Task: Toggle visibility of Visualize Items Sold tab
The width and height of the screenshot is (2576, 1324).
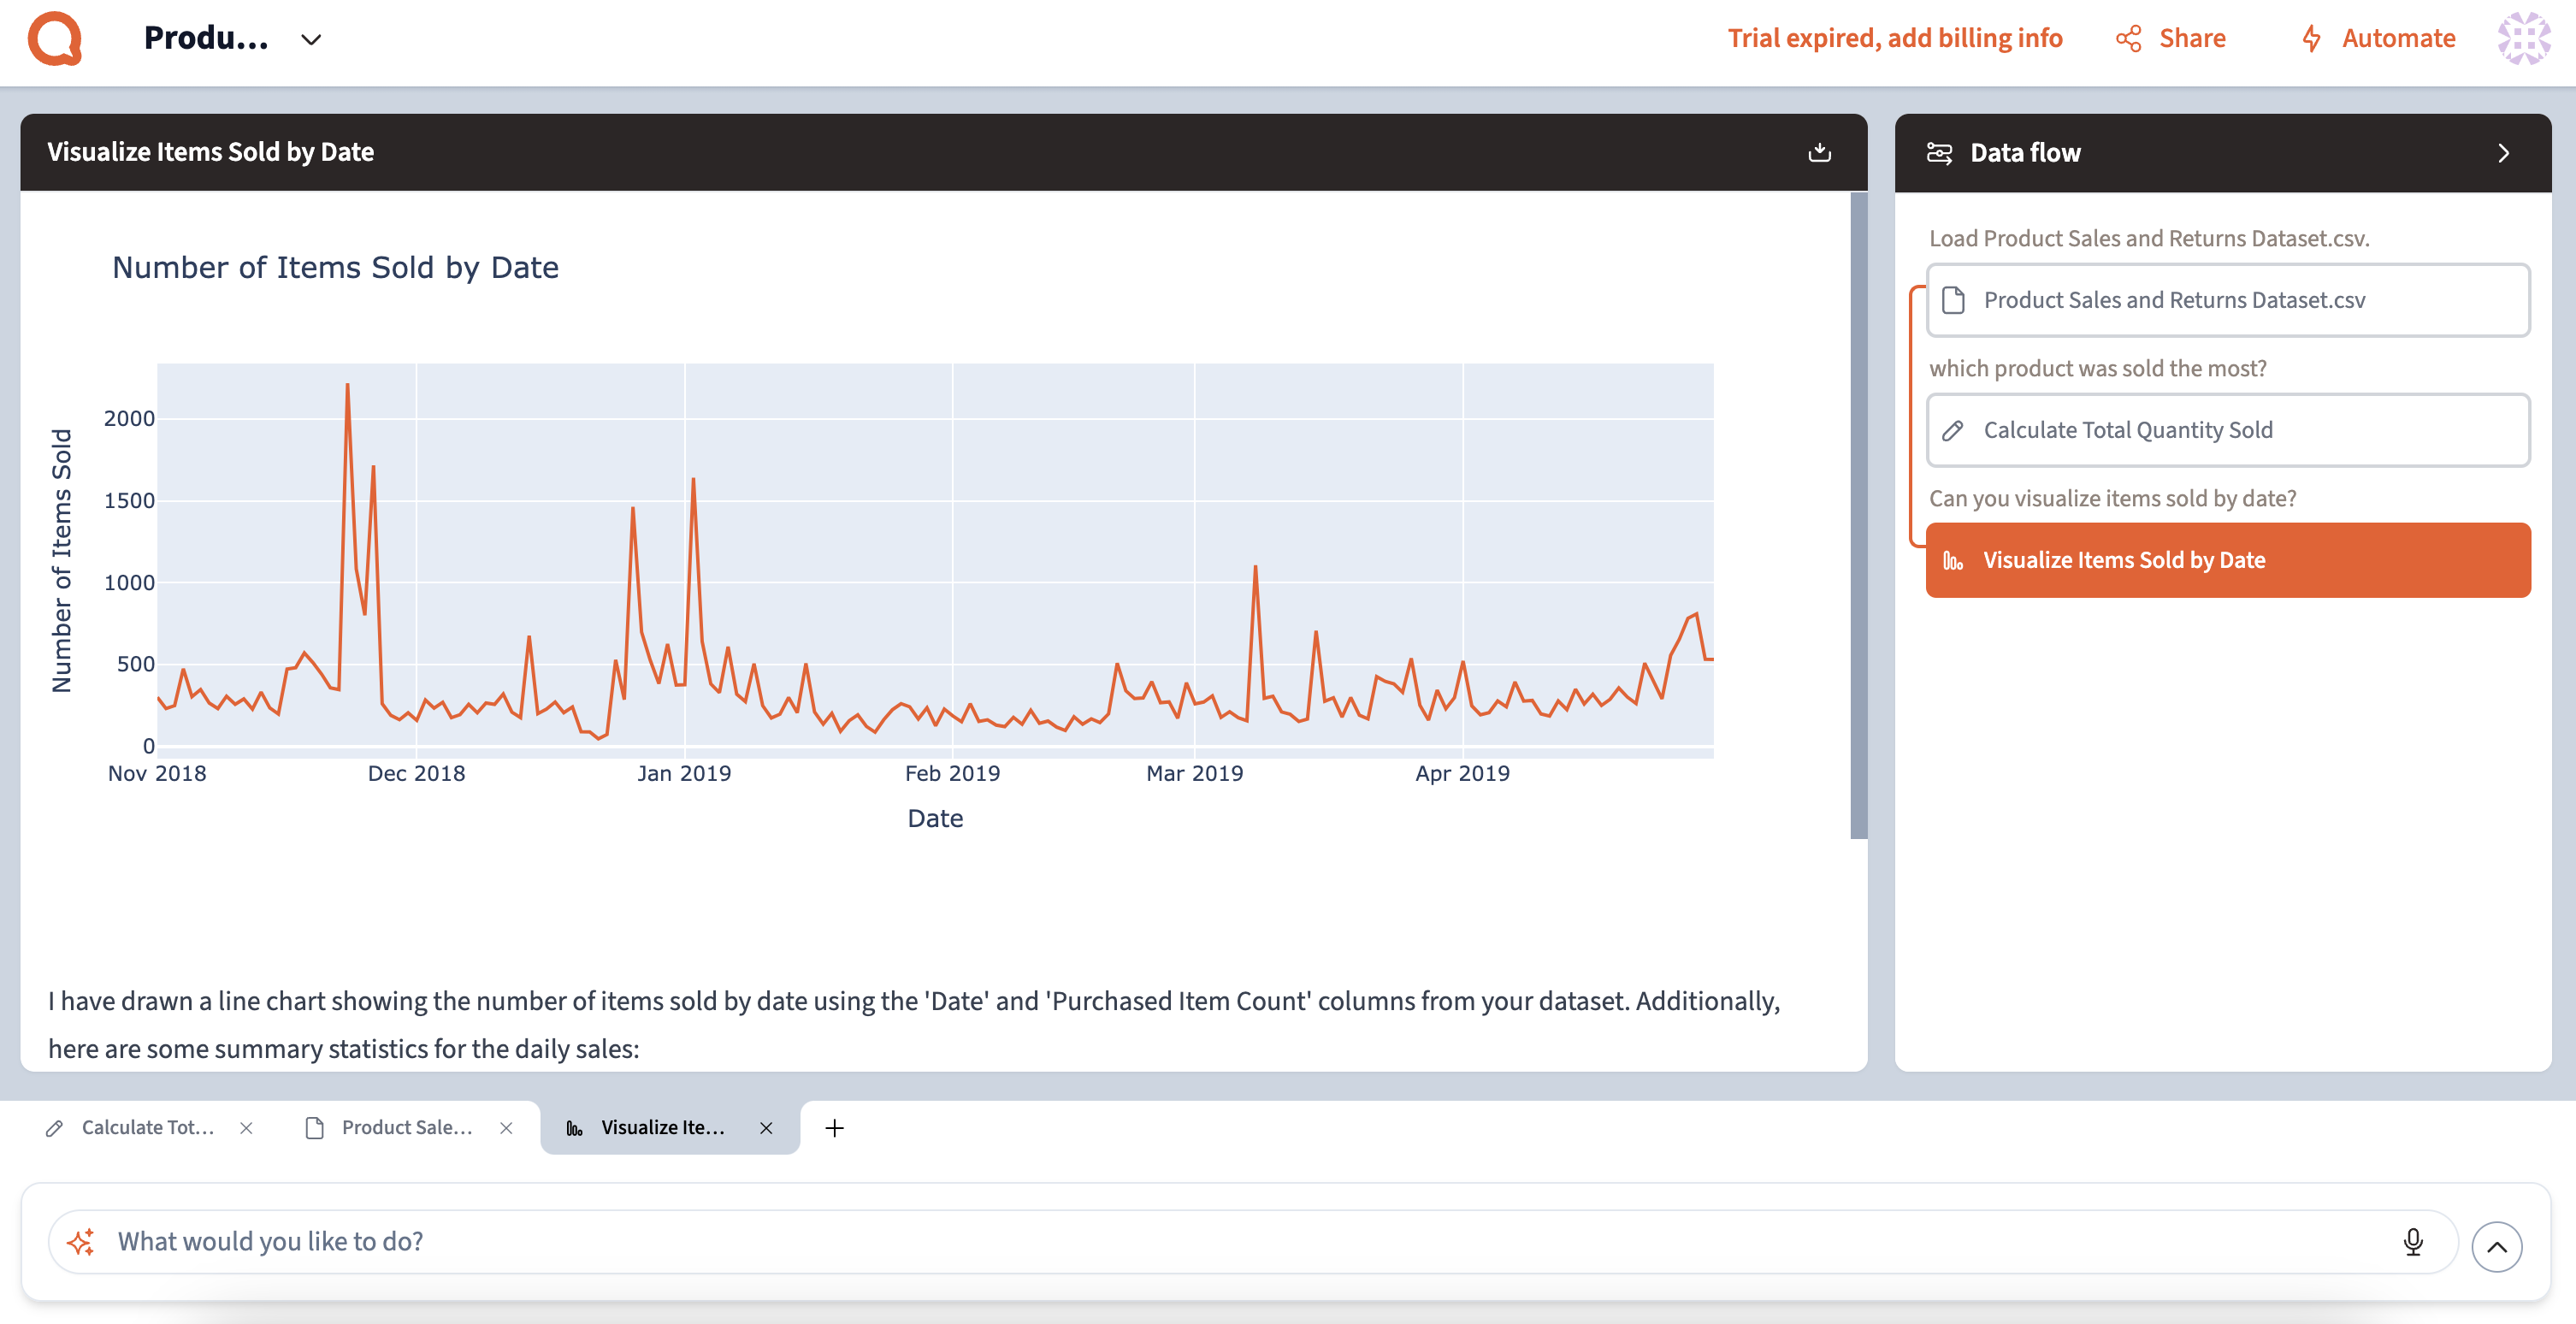Action: [x=763, y=1128]
